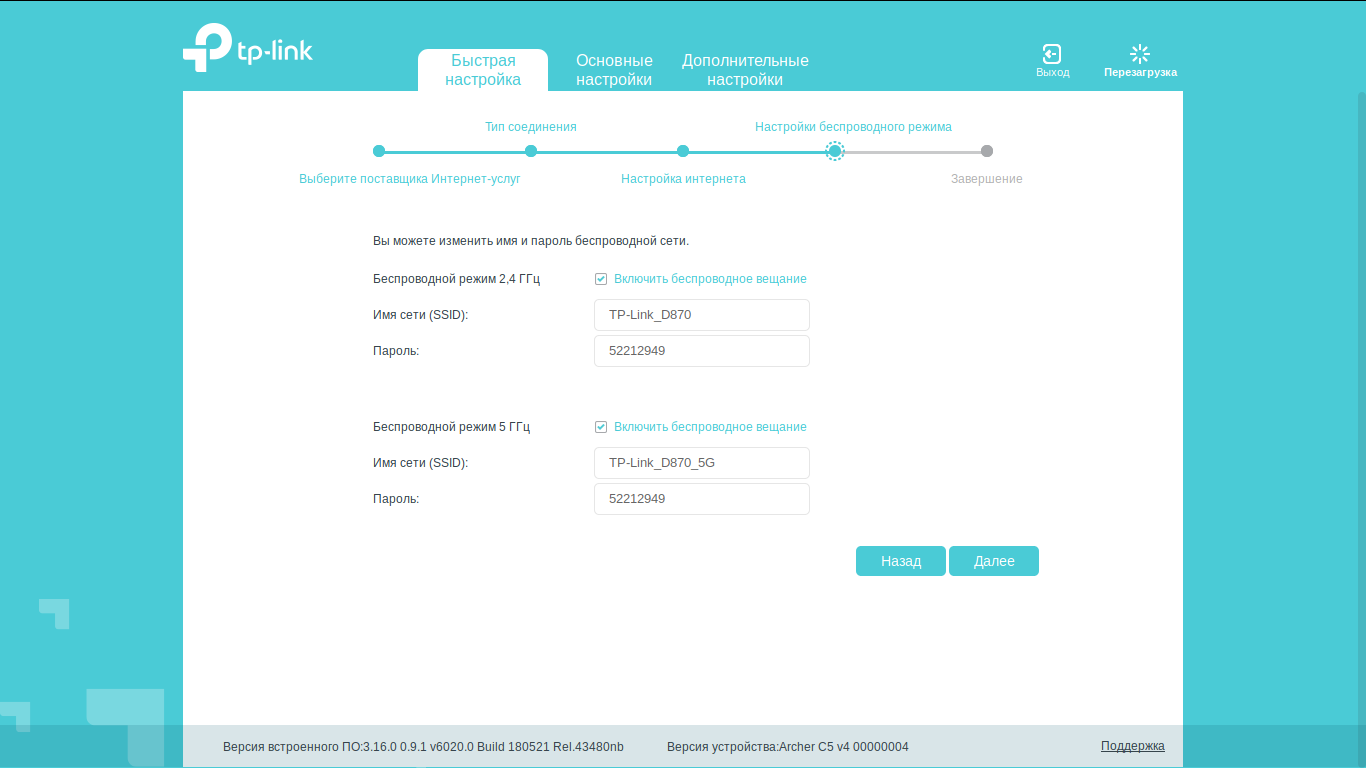1366x768 pixels.
Task: Go to the Дополнительные настройки tab
Action: tap(745, 70)
